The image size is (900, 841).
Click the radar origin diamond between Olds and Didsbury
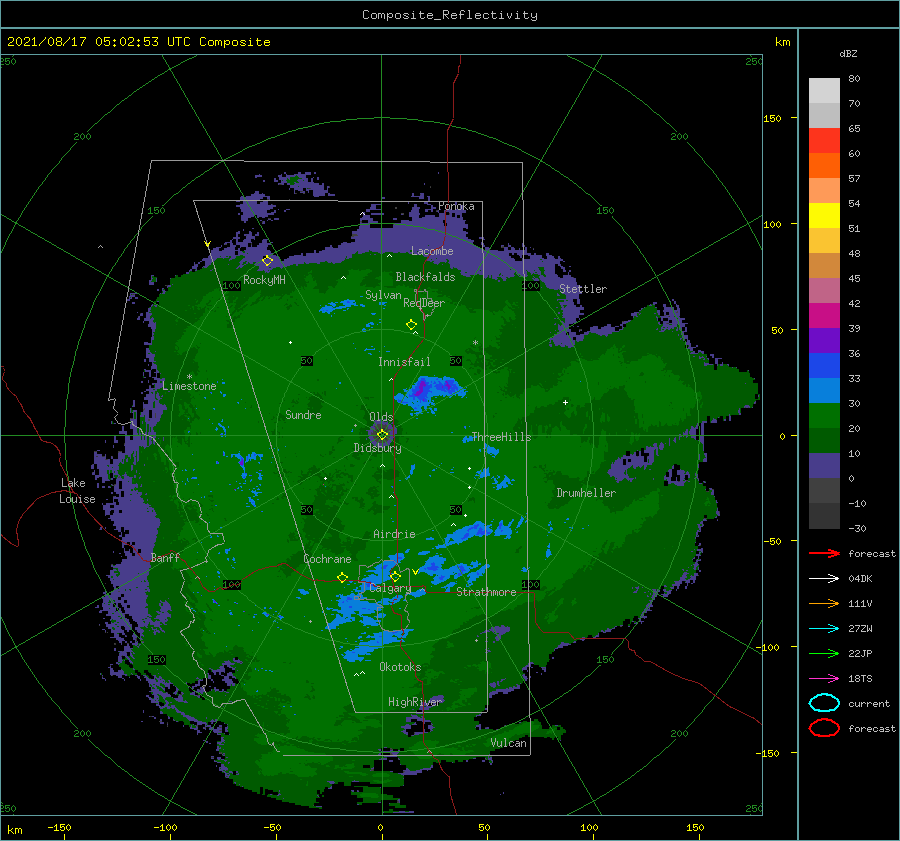tap(382, 435)
